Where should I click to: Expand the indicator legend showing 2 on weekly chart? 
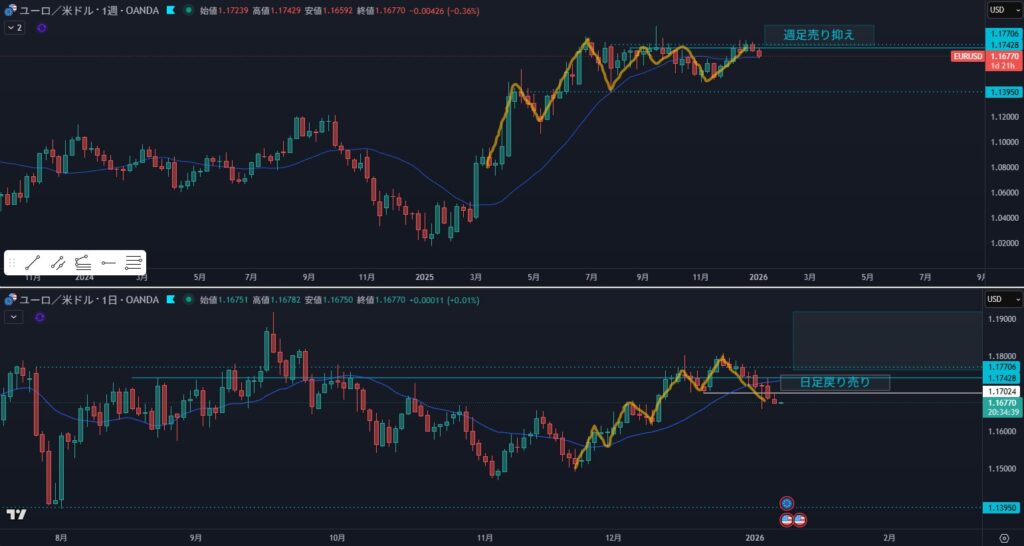[14, 28]
